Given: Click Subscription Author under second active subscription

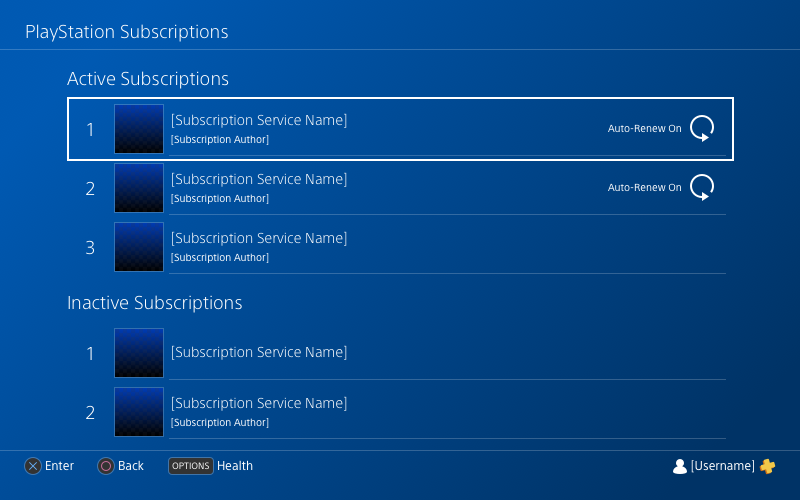Looking at the screenshot, I should [219, 198].
